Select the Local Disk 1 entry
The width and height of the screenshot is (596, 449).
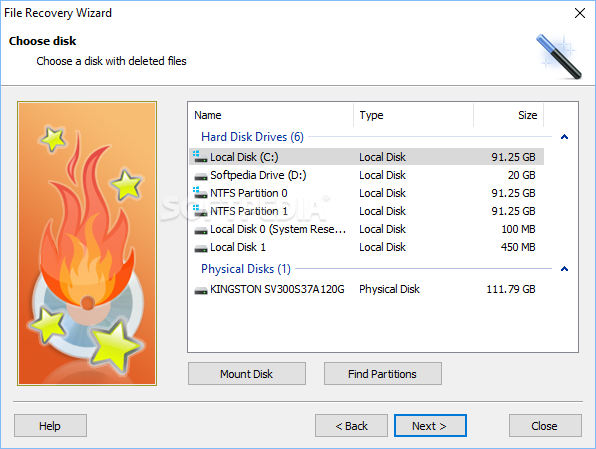tap(366, 247)
